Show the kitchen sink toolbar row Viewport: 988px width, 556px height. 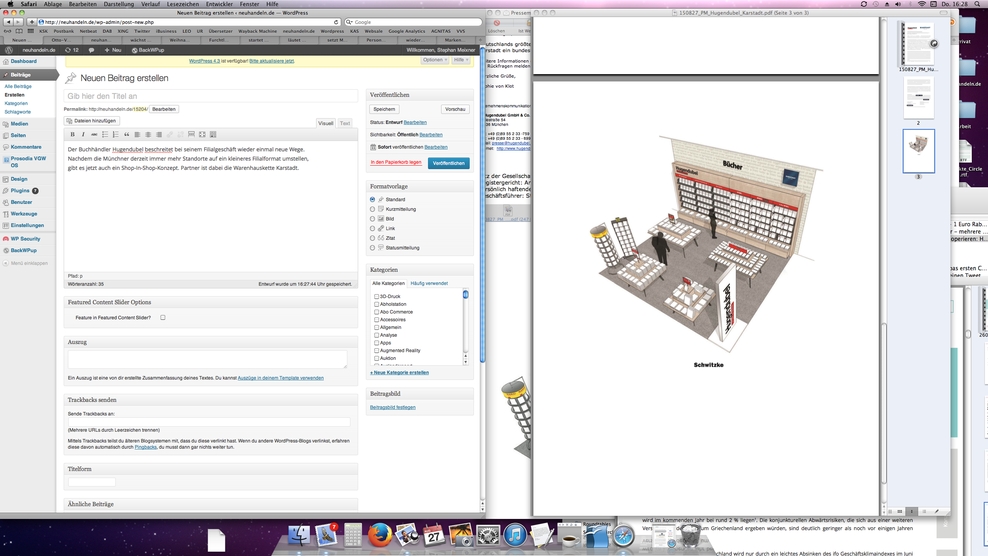coord(213,134)
